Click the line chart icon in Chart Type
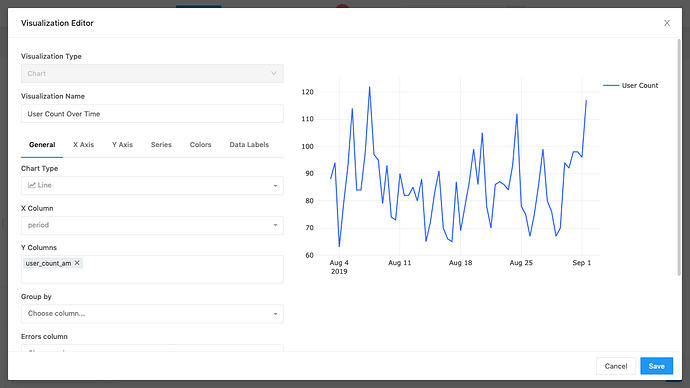 pyautogui.click(x=32, y=185)
